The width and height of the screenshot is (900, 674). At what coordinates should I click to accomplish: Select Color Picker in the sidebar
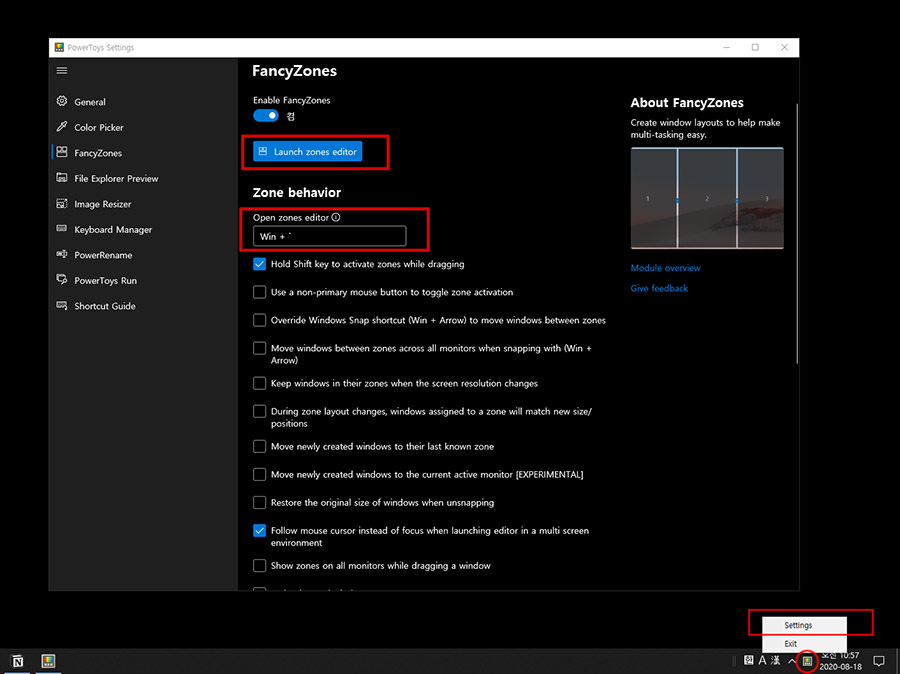(99, 127)
